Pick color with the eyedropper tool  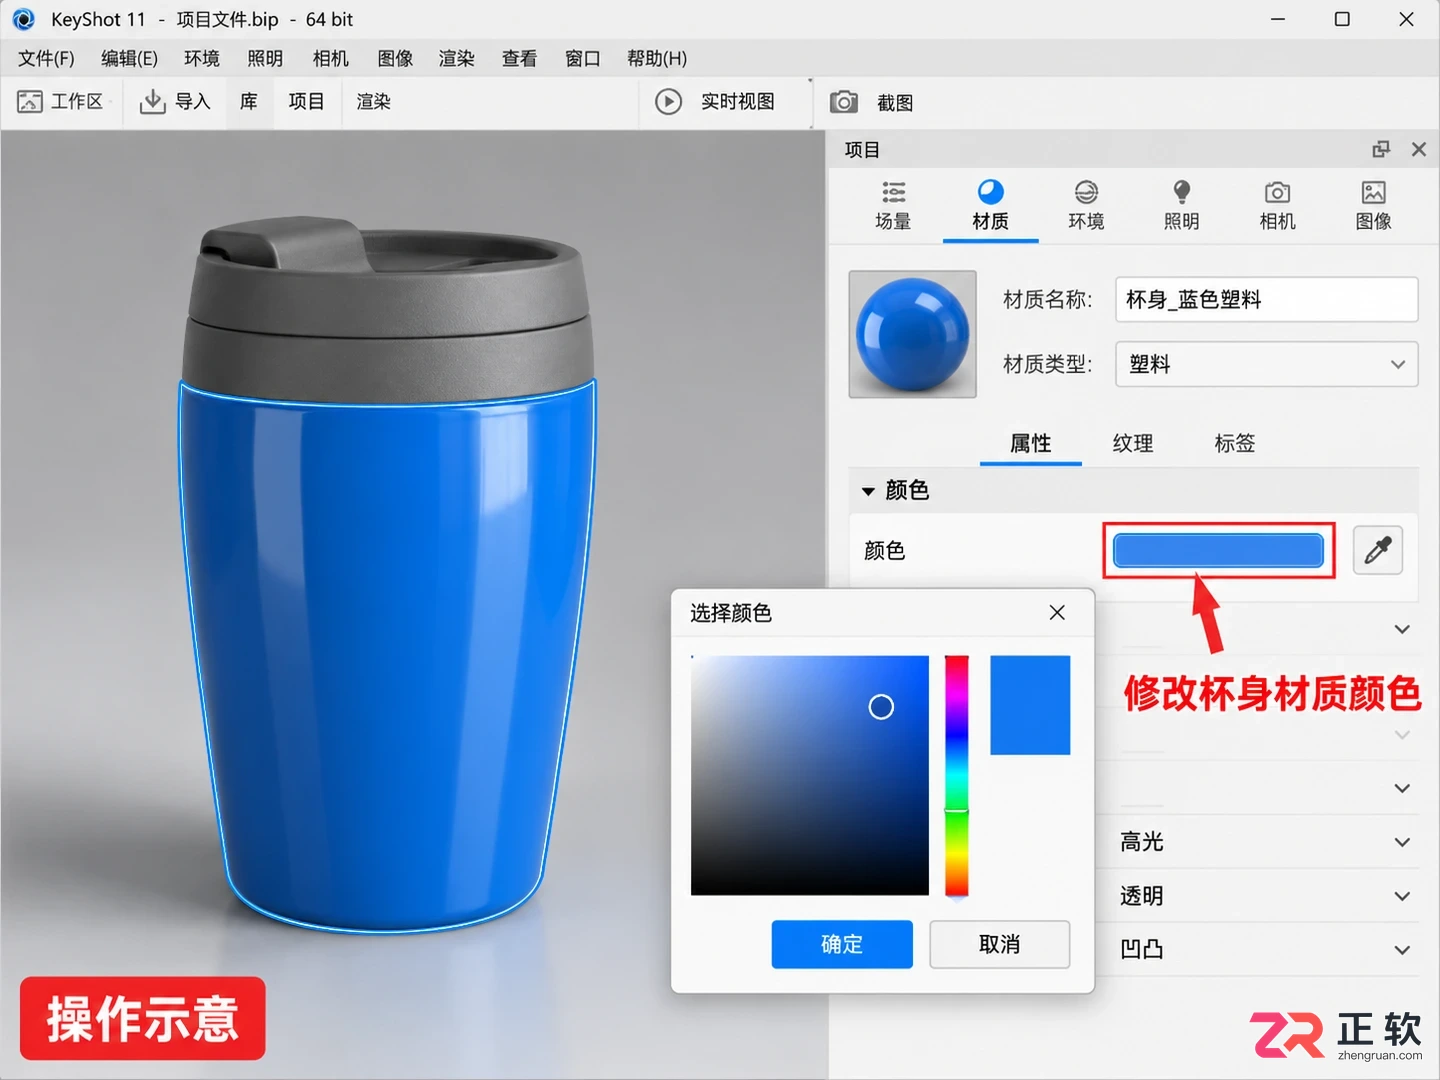[x=1378, y=550]
